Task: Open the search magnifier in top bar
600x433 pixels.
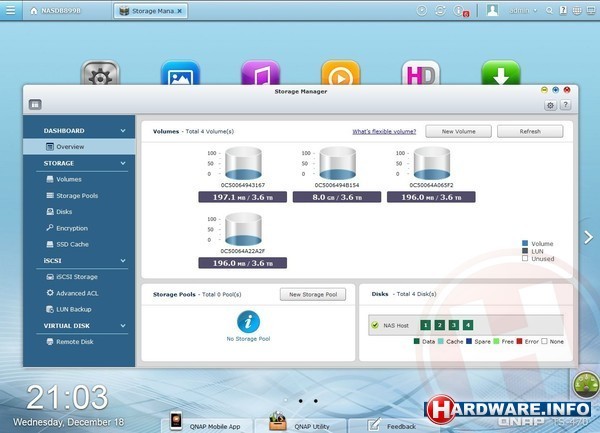Action: (x=549, y=11)
